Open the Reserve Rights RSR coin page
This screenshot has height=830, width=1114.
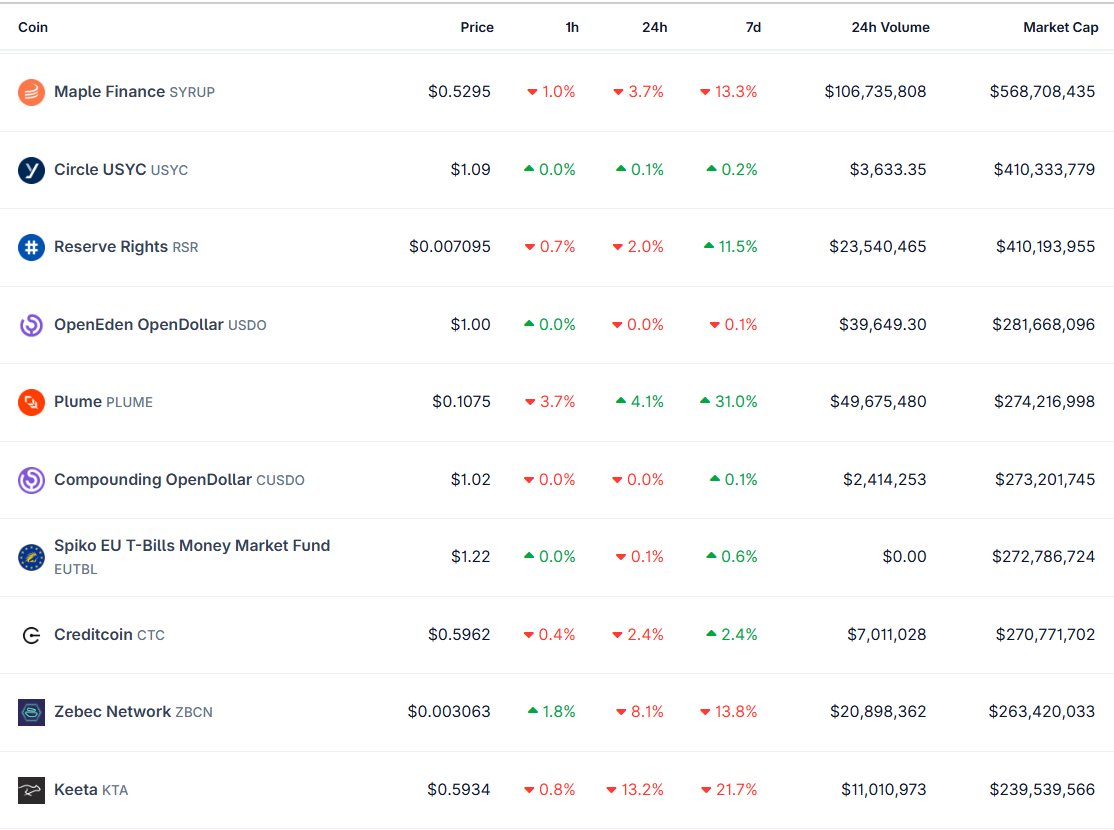click(x=126, y=247)
